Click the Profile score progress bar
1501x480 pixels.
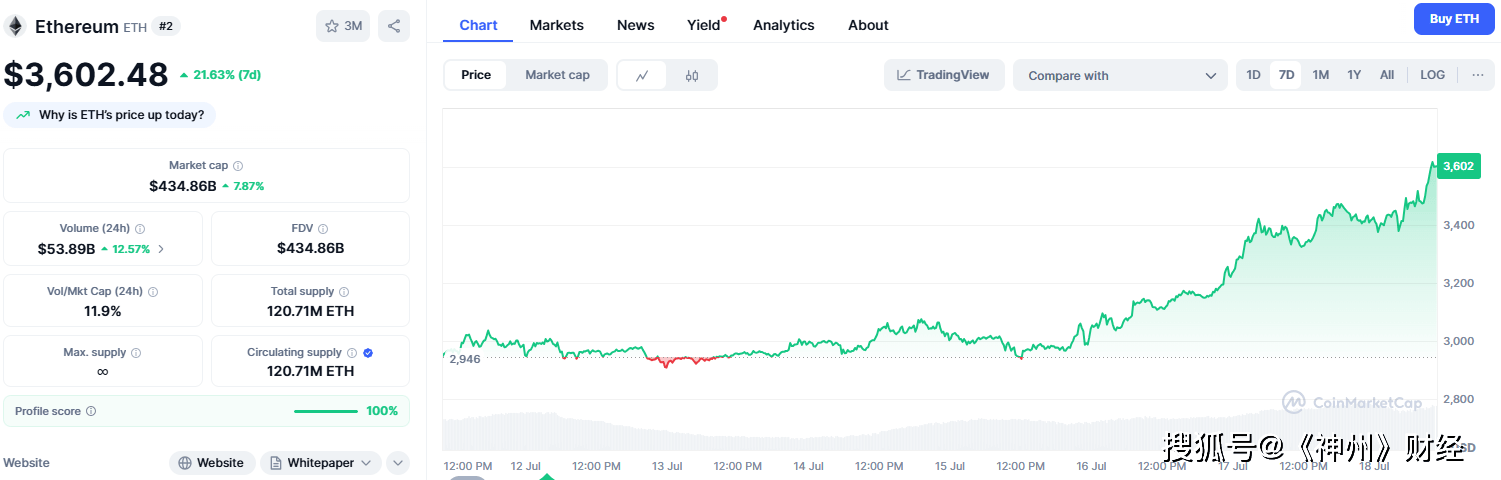coord(325,411)
